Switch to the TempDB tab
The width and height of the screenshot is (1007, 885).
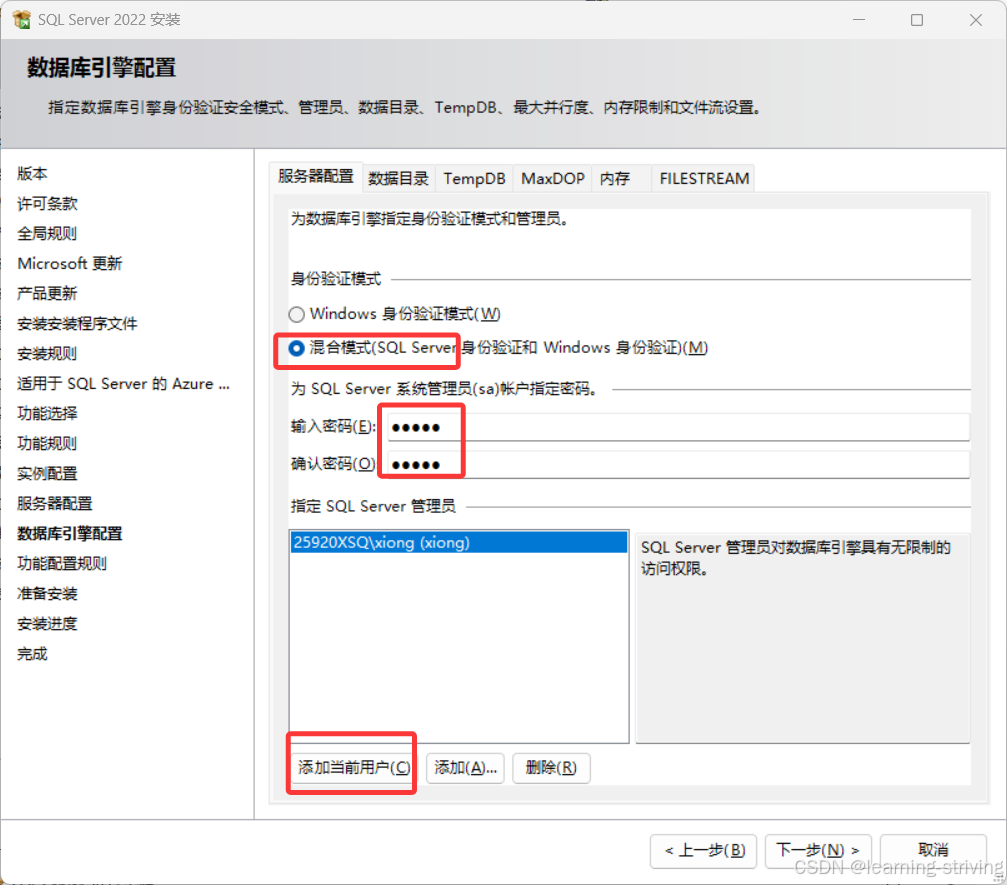pos(474,179)
